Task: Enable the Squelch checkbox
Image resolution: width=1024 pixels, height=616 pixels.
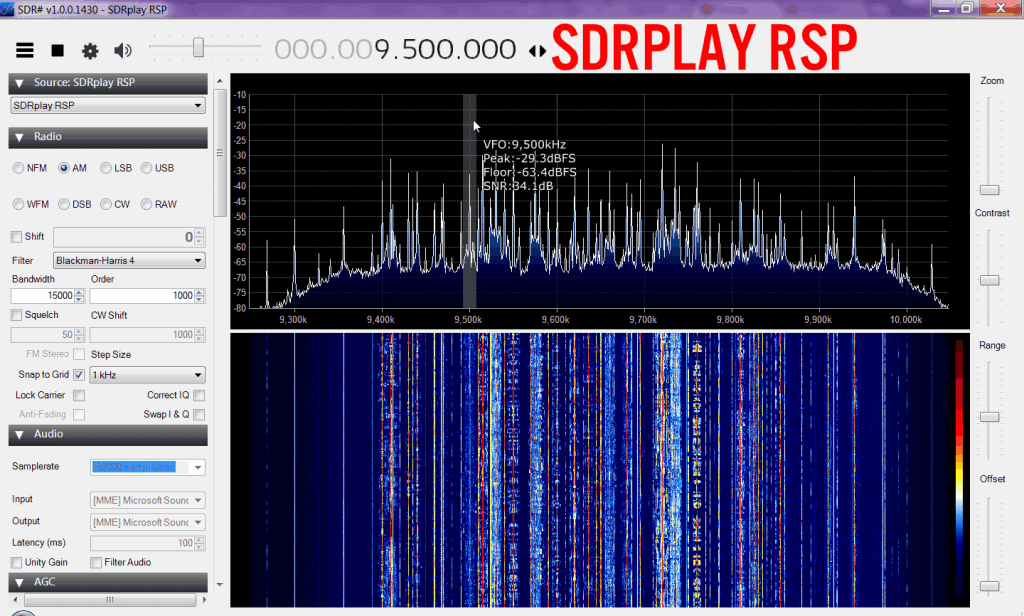Action: click(16, 315)
